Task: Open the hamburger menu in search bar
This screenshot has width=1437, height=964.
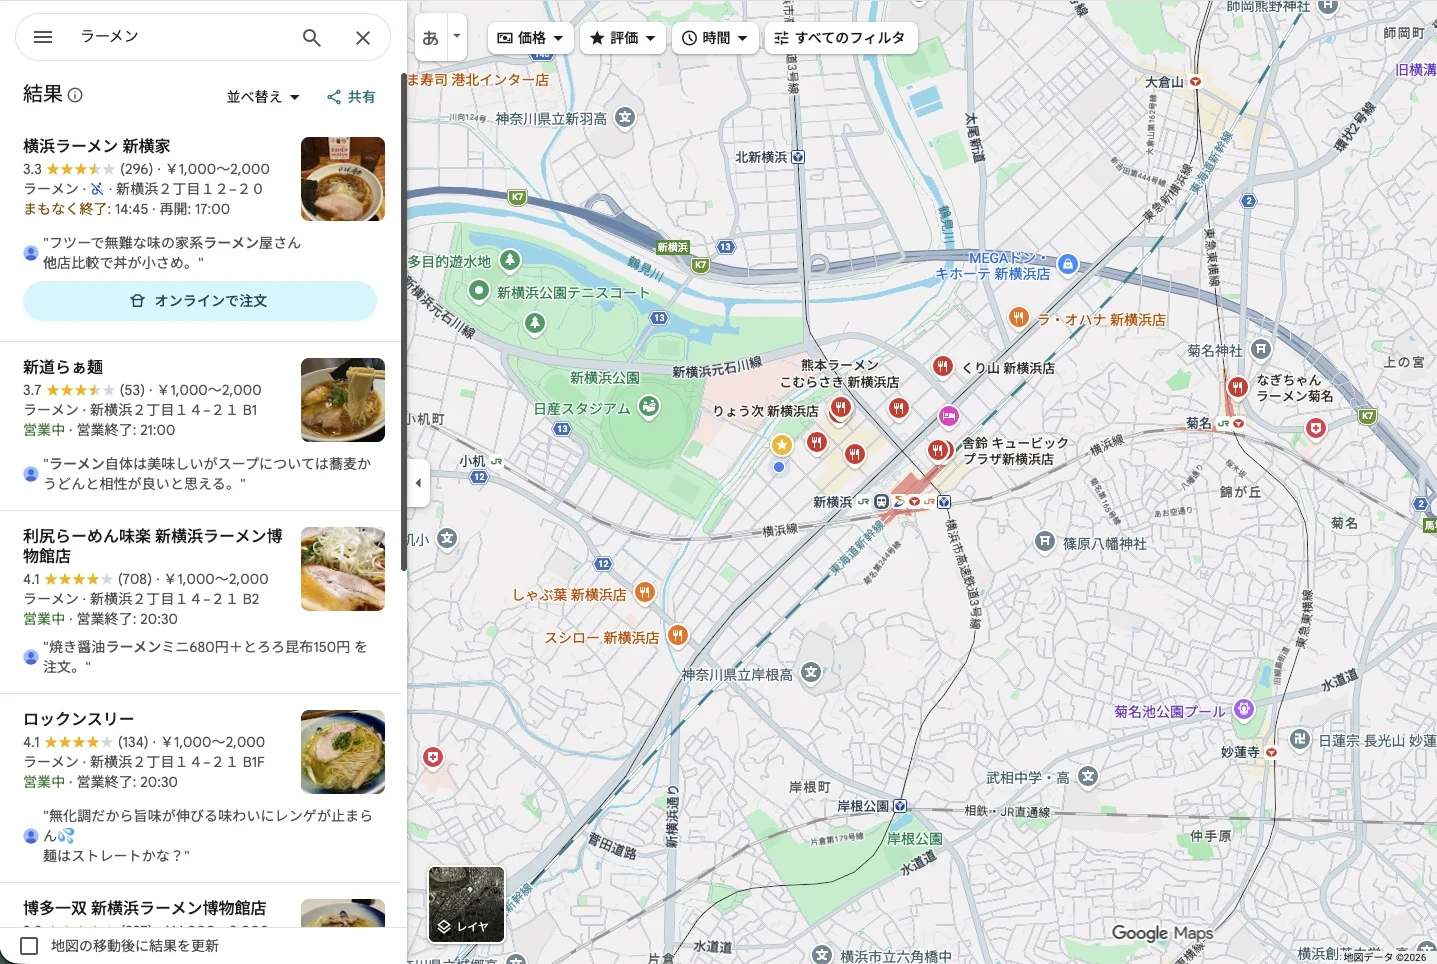Action: 43,37
